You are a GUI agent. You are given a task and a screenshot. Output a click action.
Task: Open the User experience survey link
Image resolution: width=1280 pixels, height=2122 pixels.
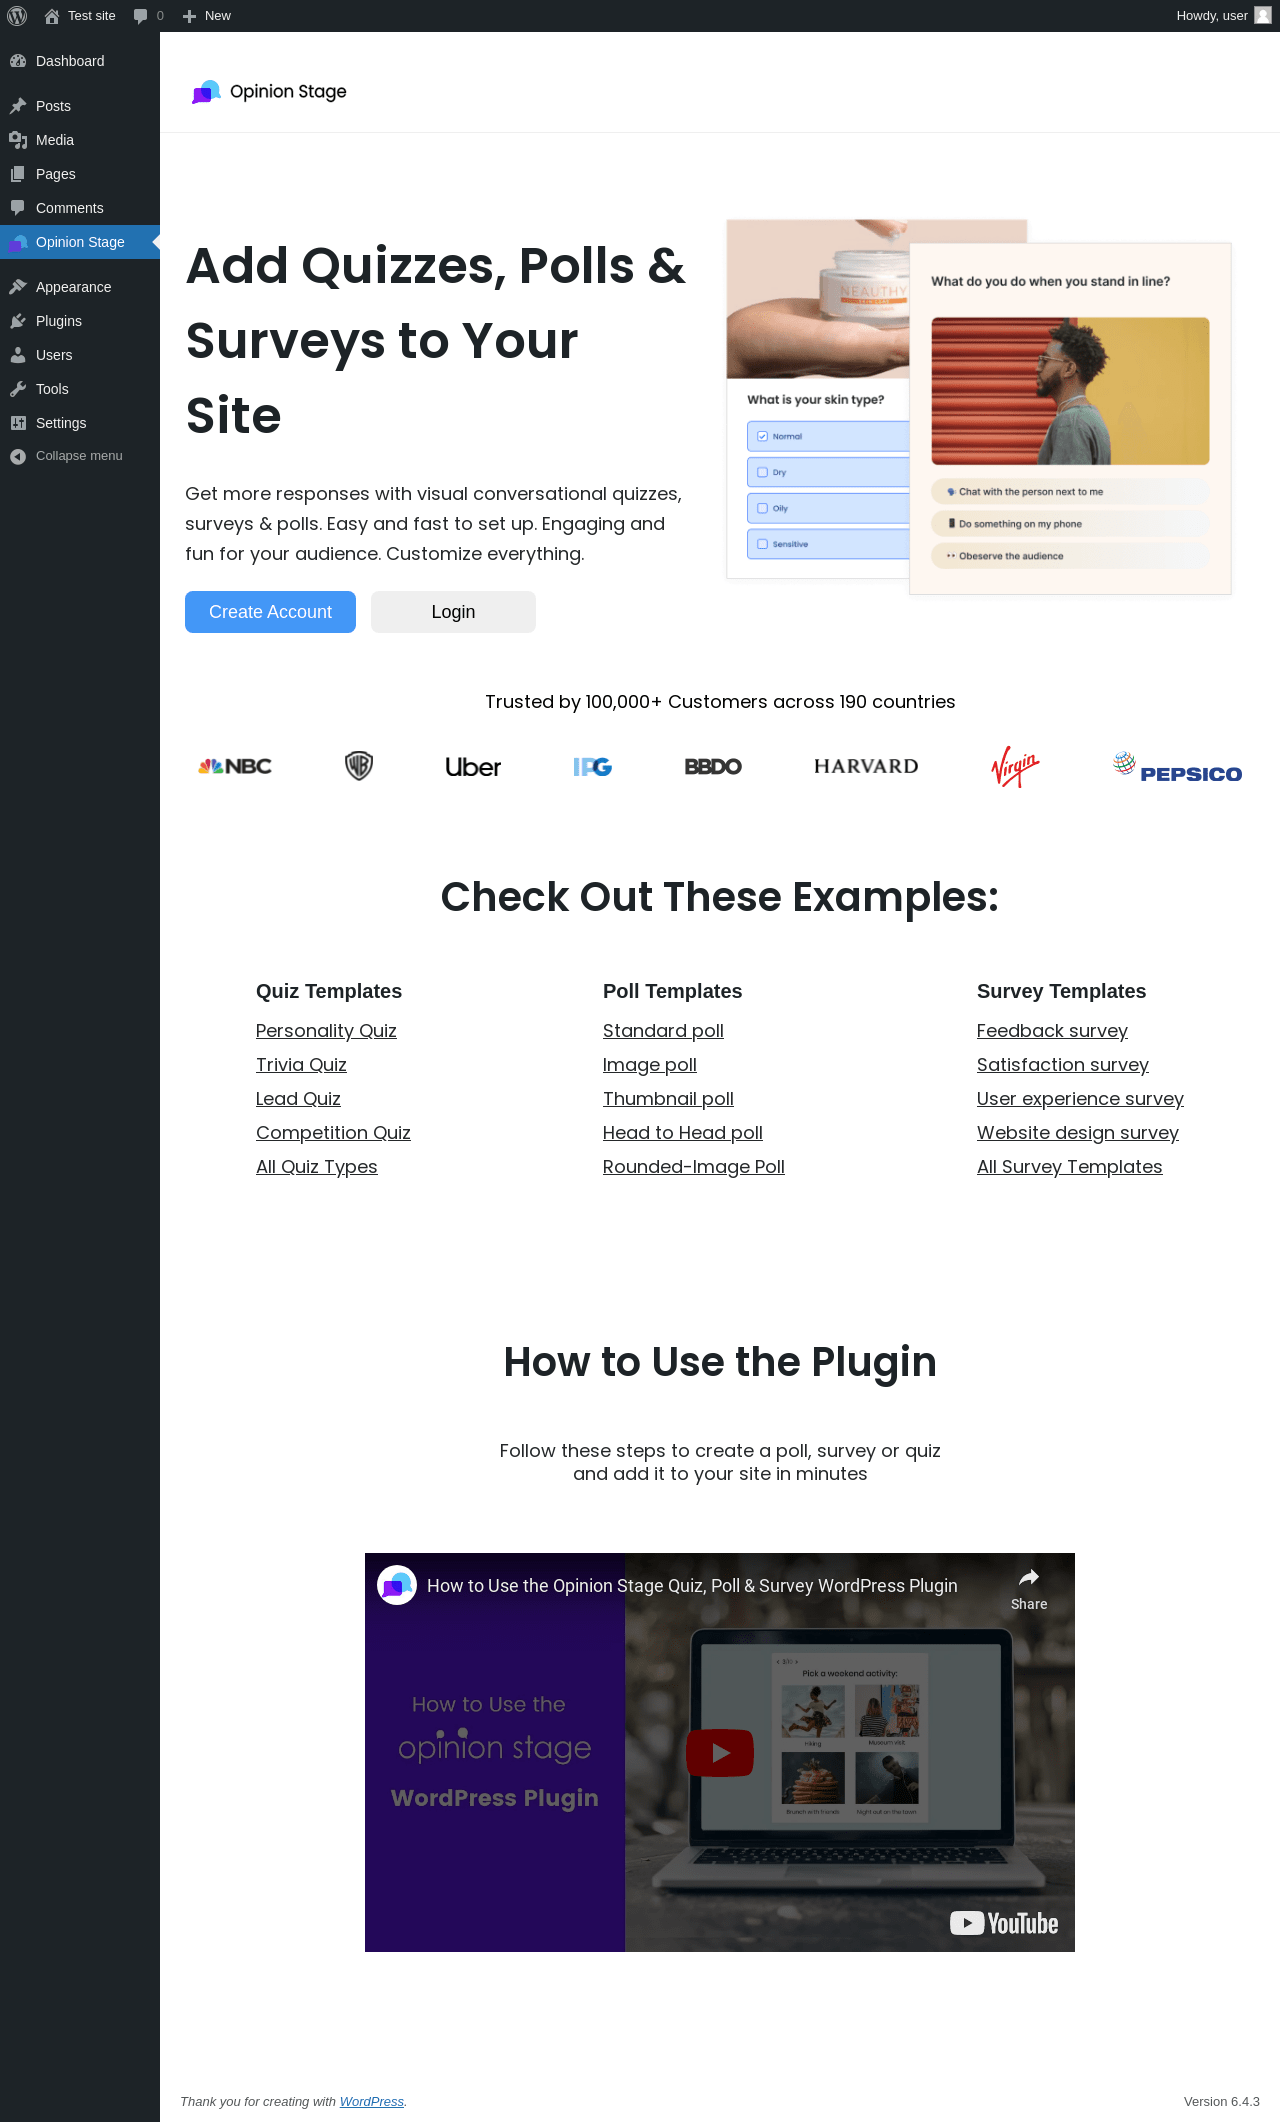click(x=1080, y=1099)
